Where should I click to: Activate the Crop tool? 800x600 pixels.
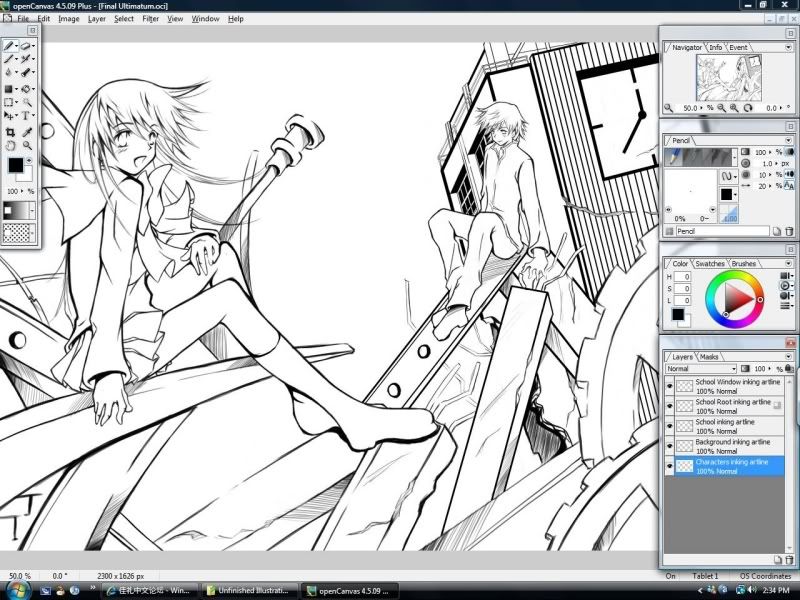tap(10, 133)
